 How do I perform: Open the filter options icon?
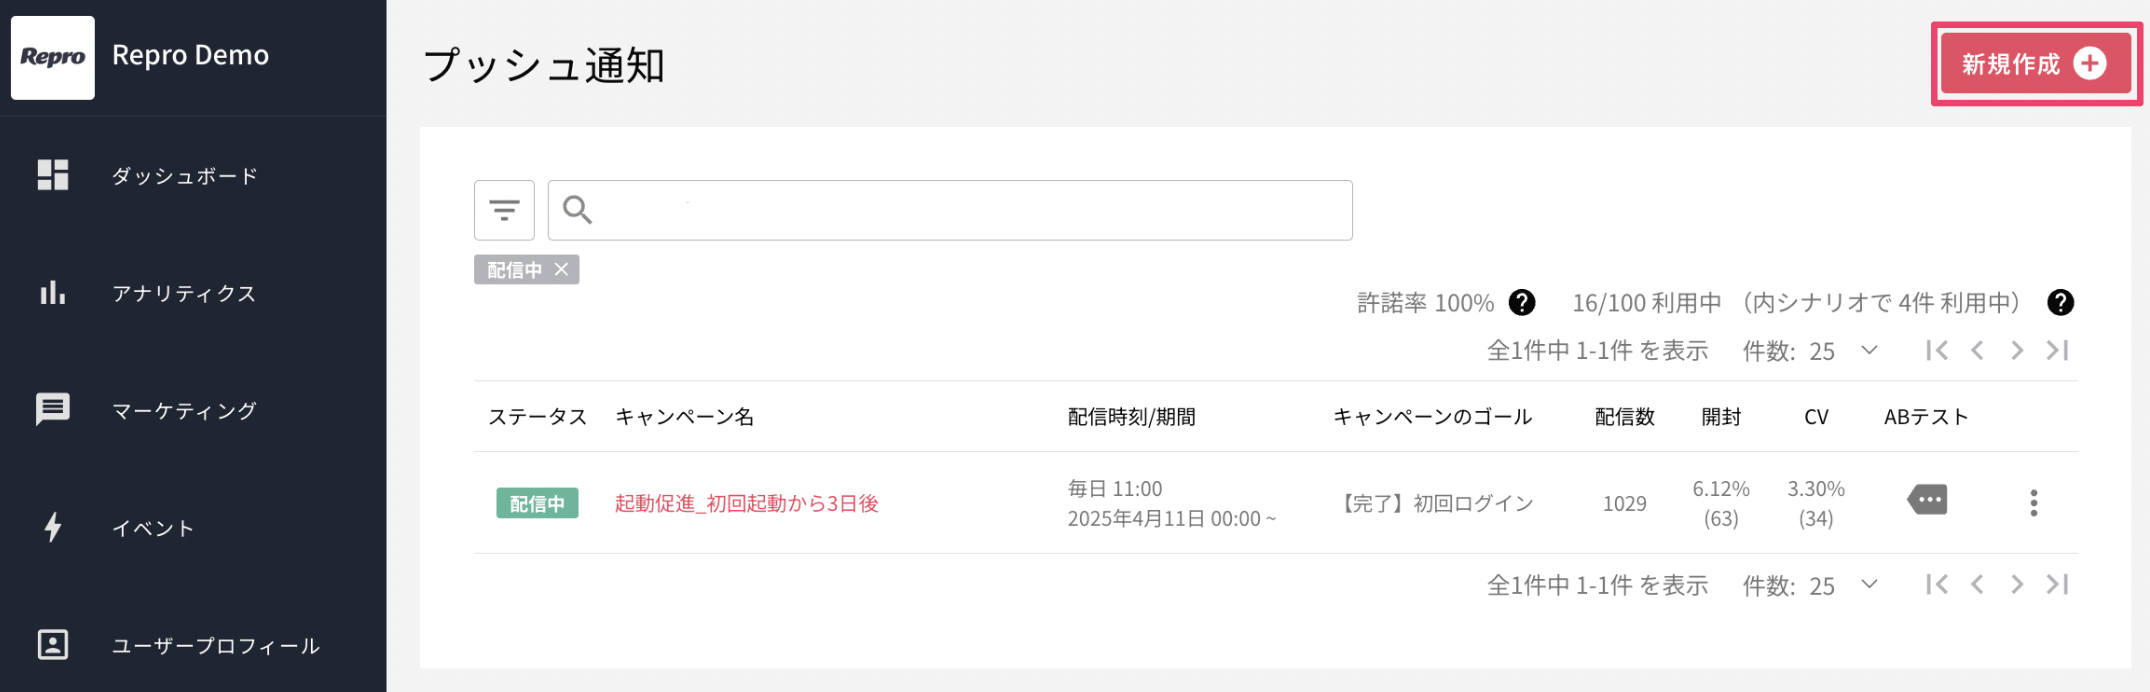click(x=504, y=210)
